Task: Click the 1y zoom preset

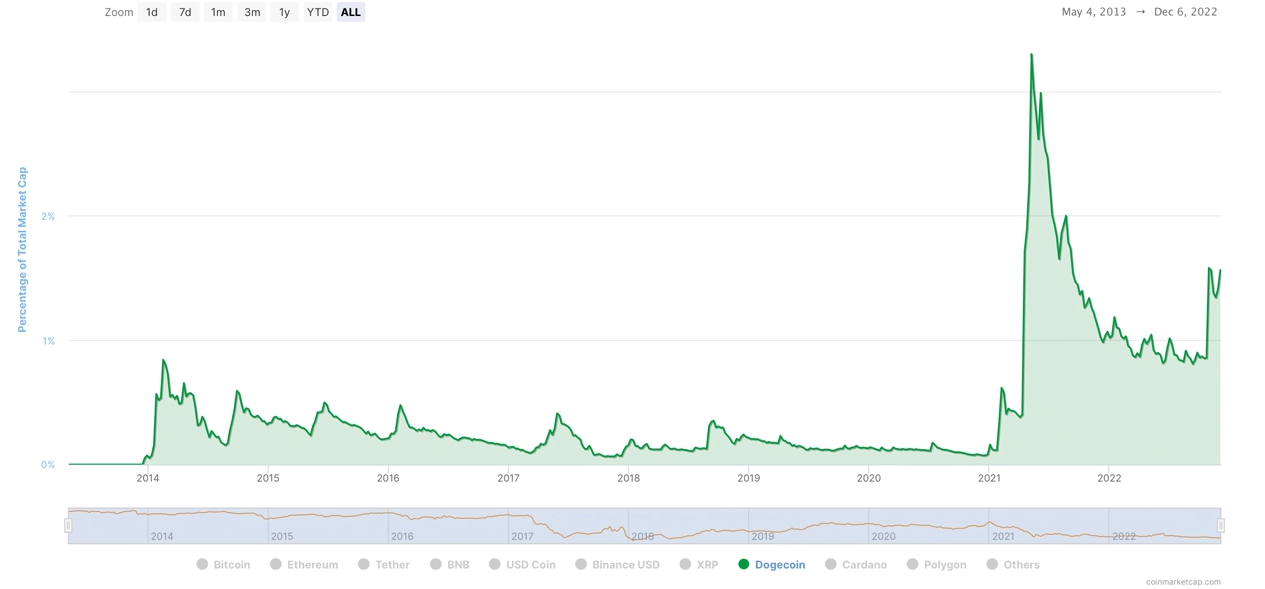Action: click(284, 12)
